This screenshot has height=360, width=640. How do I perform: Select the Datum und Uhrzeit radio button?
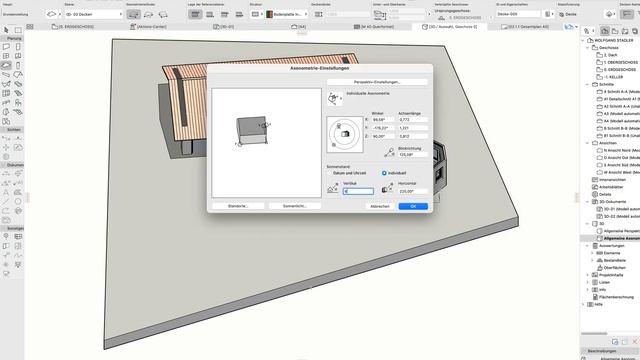click(x=329, y=173)
